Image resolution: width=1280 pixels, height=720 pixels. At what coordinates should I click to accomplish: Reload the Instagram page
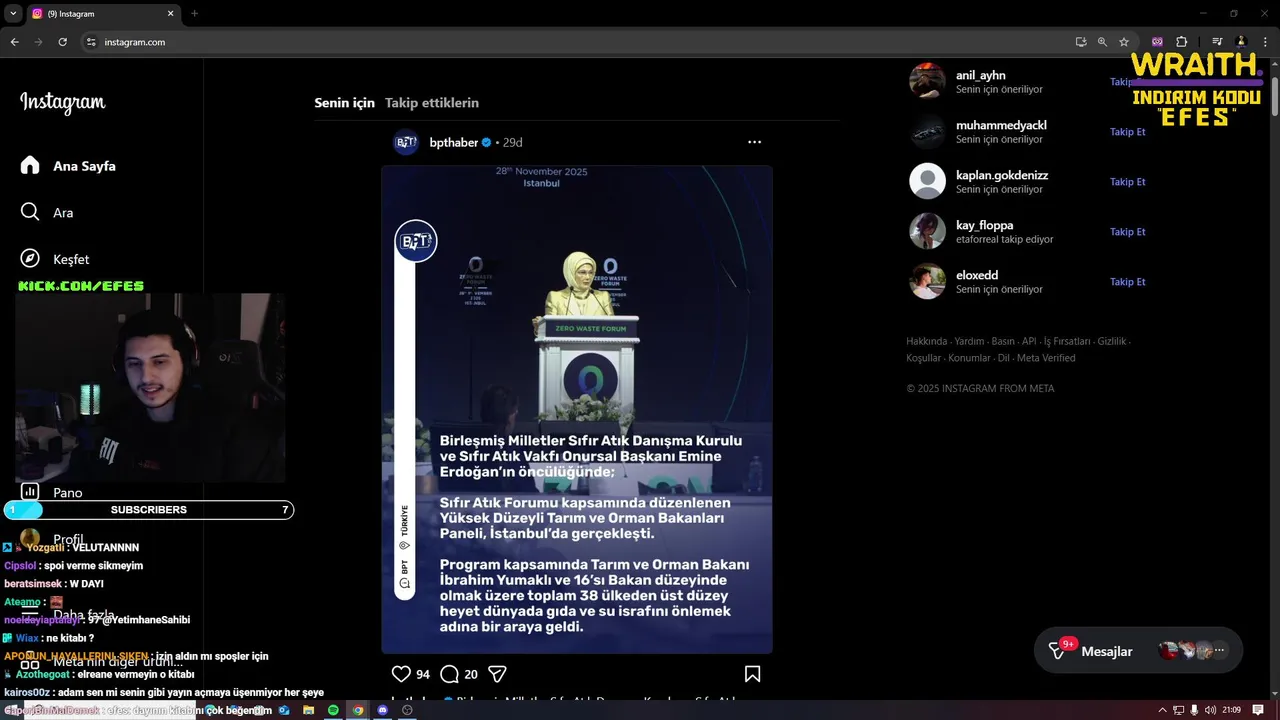point(62,42)
